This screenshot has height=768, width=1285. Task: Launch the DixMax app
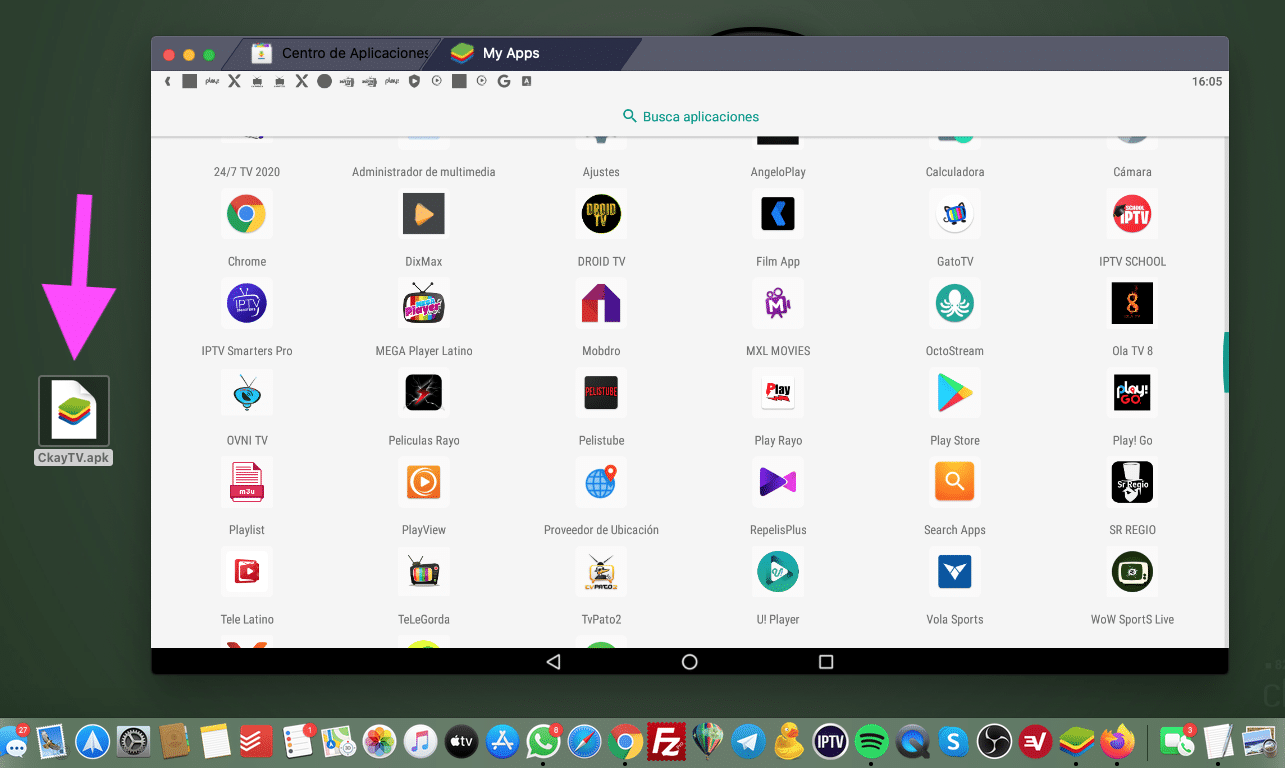(x=423, y=213)
